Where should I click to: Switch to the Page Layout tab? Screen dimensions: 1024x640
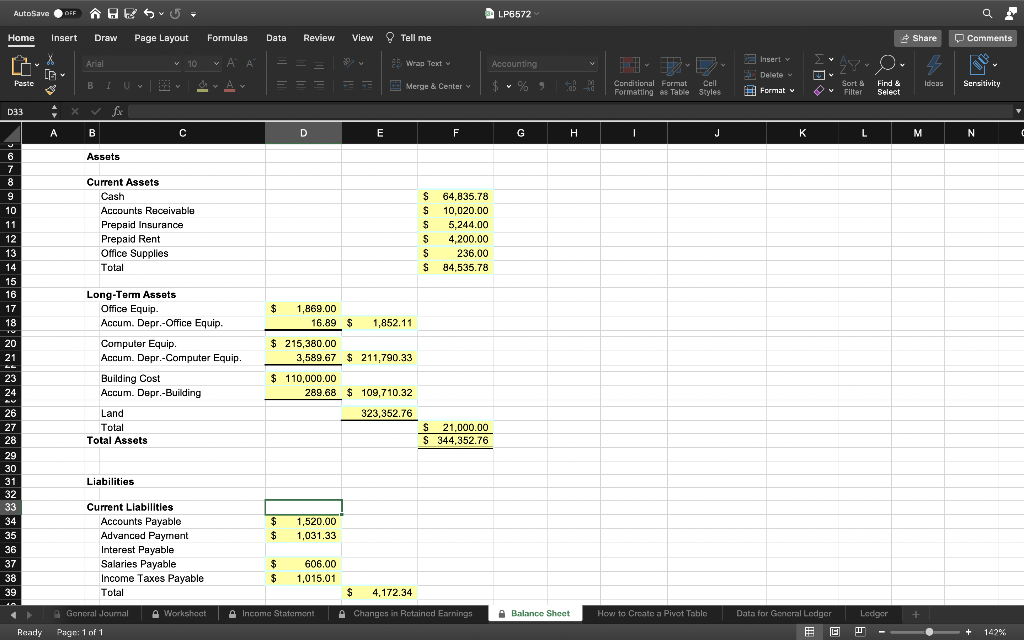pos(161,38)
